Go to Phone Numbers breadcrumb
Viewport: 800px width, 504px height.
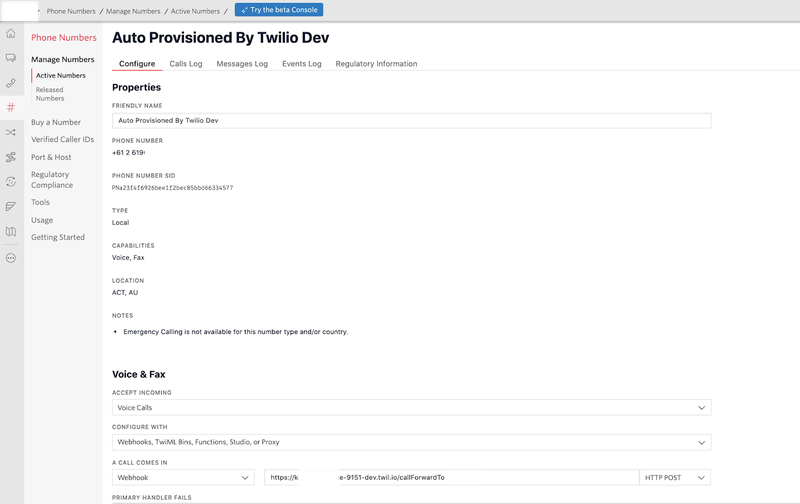tap(71, 11)
